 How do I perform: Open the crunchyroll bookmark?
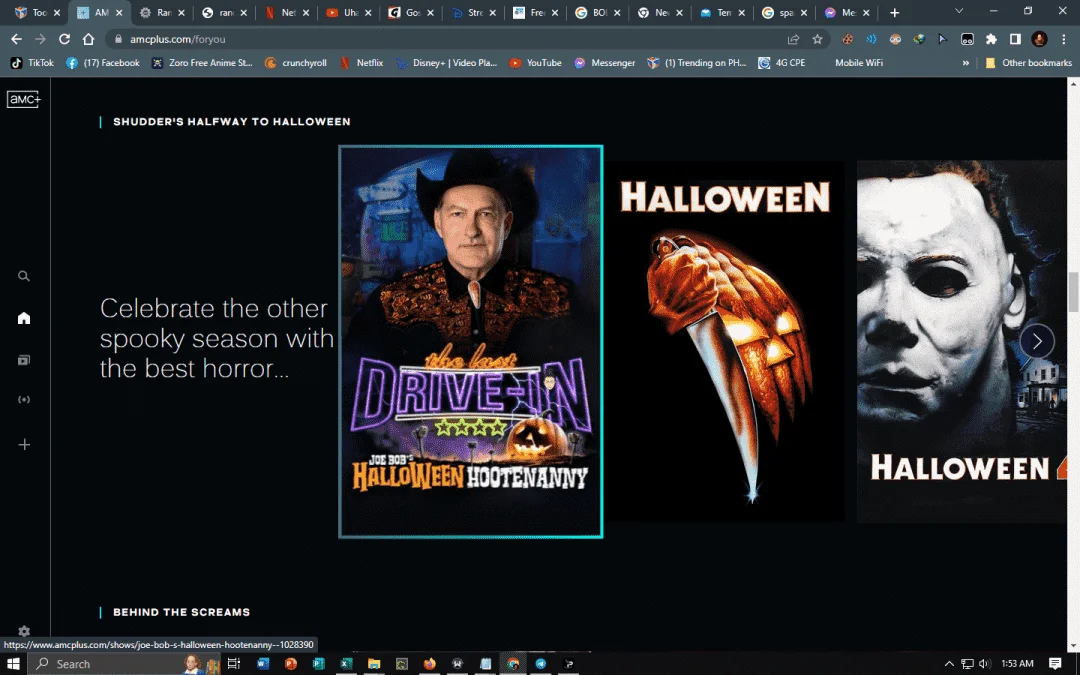(x=295, y=63)
